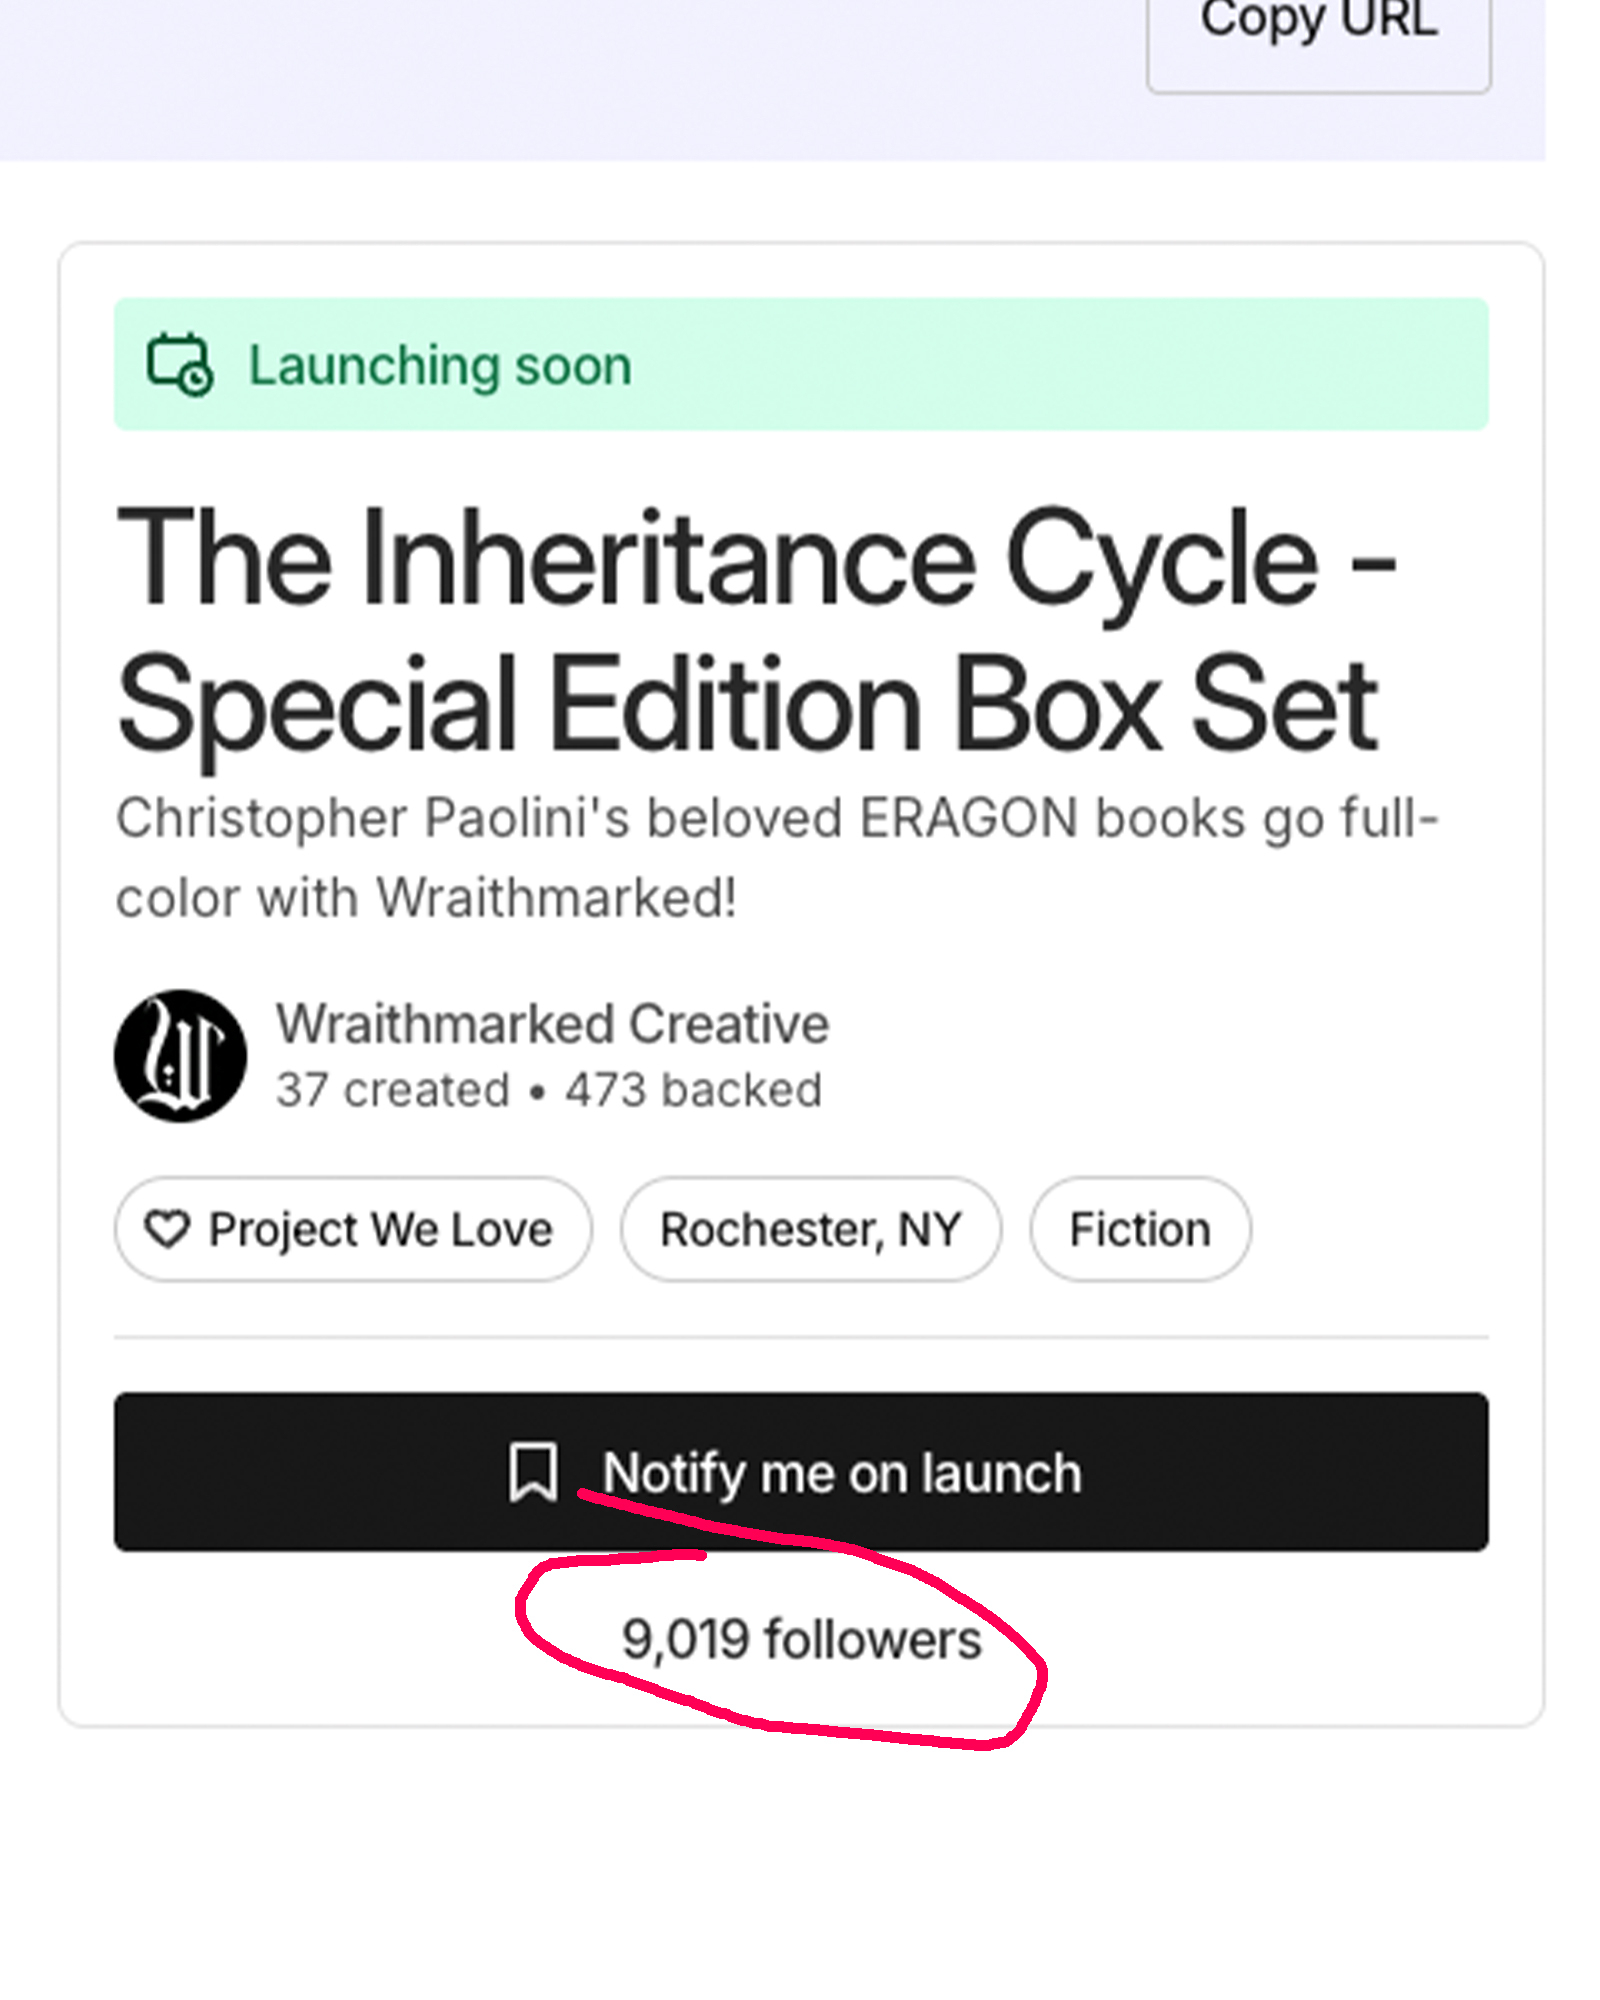1600x2000 pixels.
Task: Click the 9,019 followers count
Action: [801, 1640]
